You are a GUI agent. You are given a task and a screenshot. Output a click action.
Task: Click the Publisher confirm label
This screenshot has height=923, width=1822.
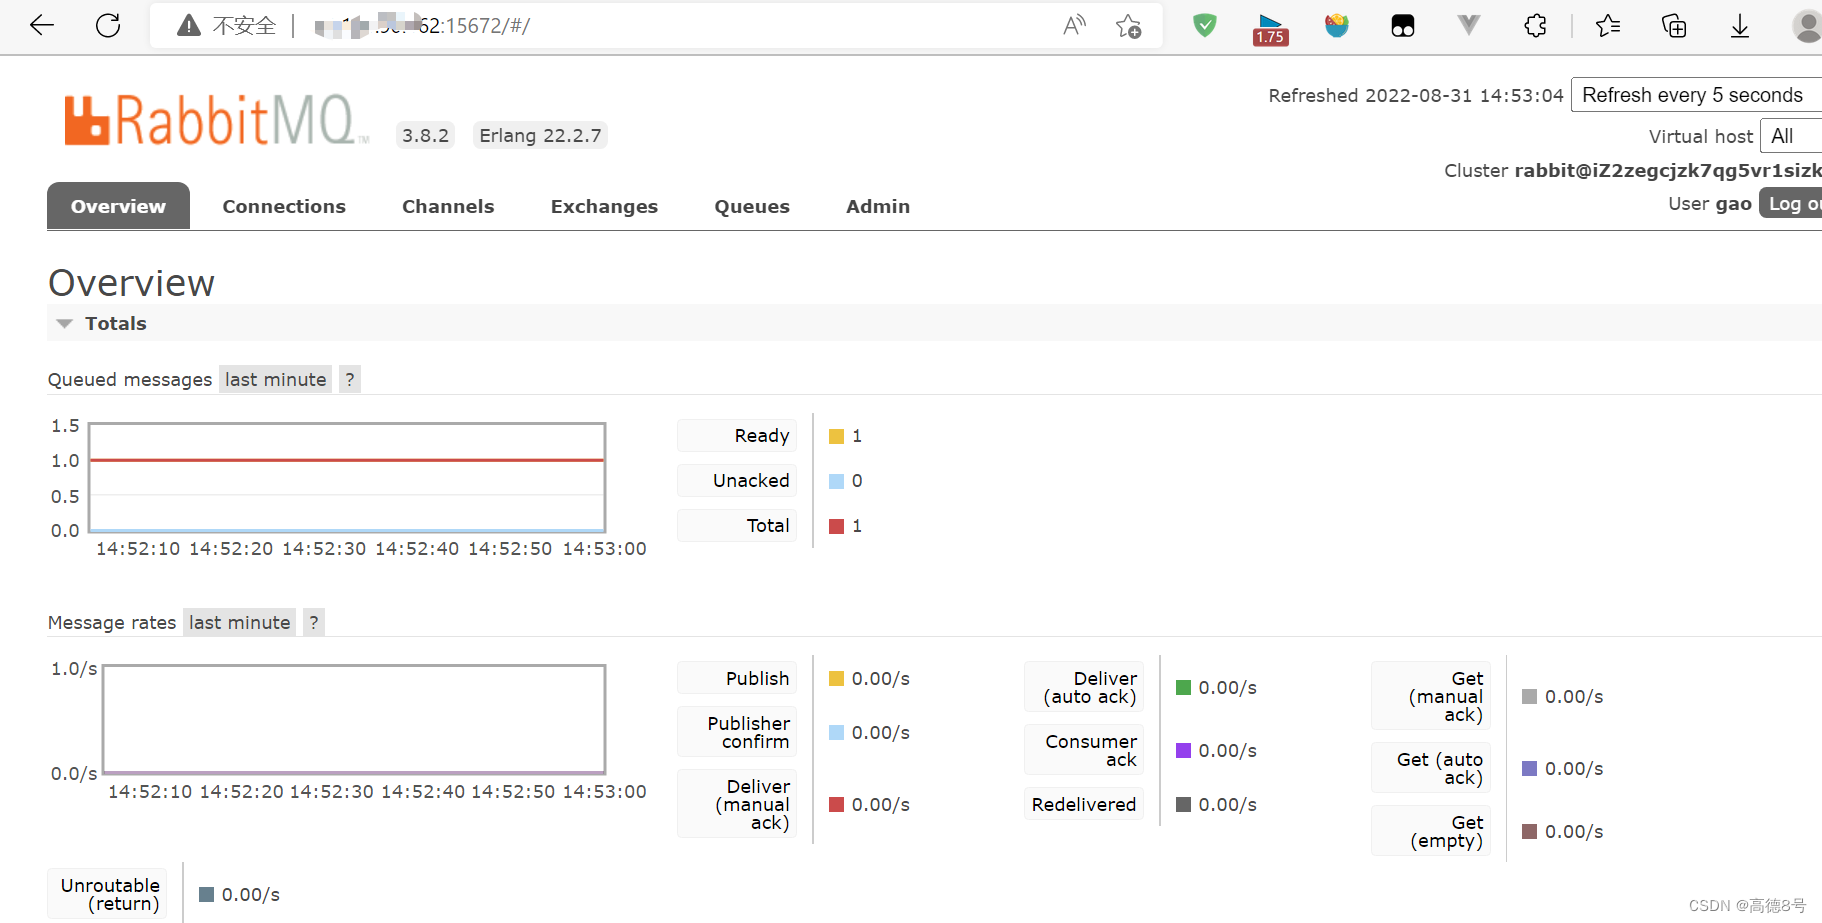click(737, 732)
